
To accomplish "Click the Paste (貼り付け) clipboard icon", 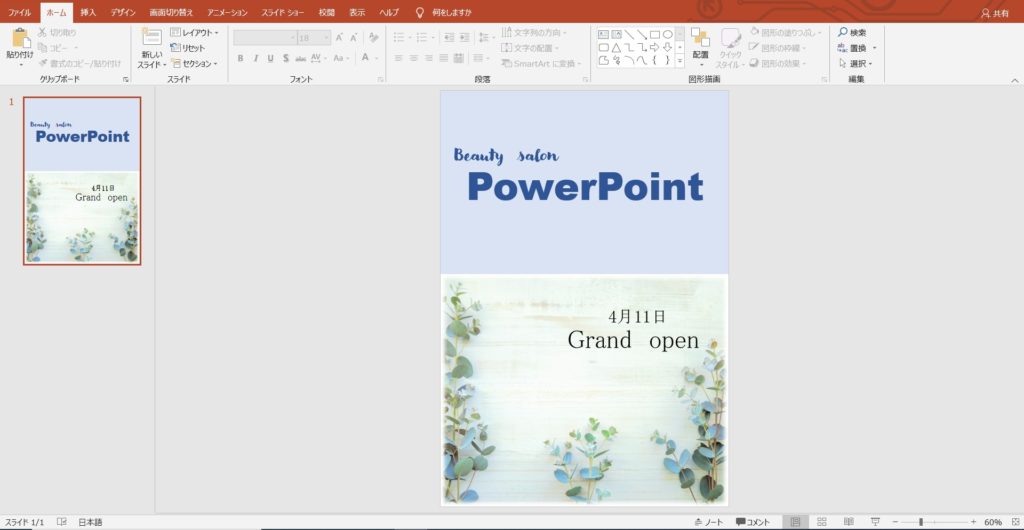I will pyautogui.click(x=20, y=39).
